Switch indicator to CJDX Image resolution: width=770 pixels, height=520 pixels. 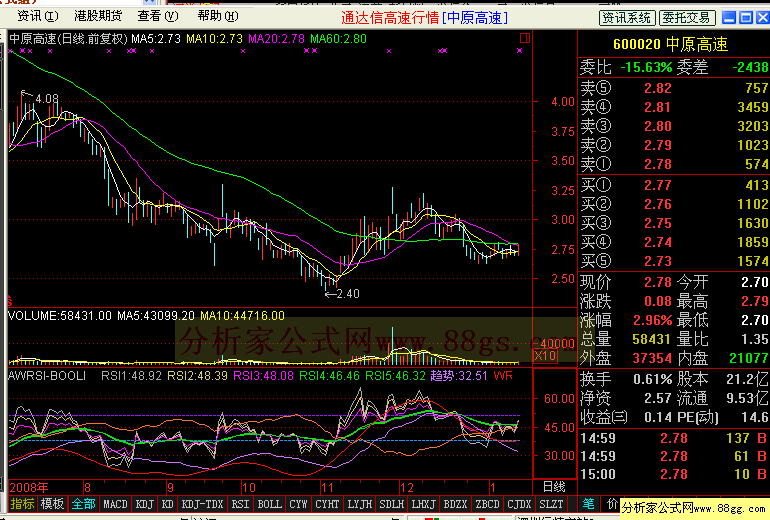click(x=519, y=504)
